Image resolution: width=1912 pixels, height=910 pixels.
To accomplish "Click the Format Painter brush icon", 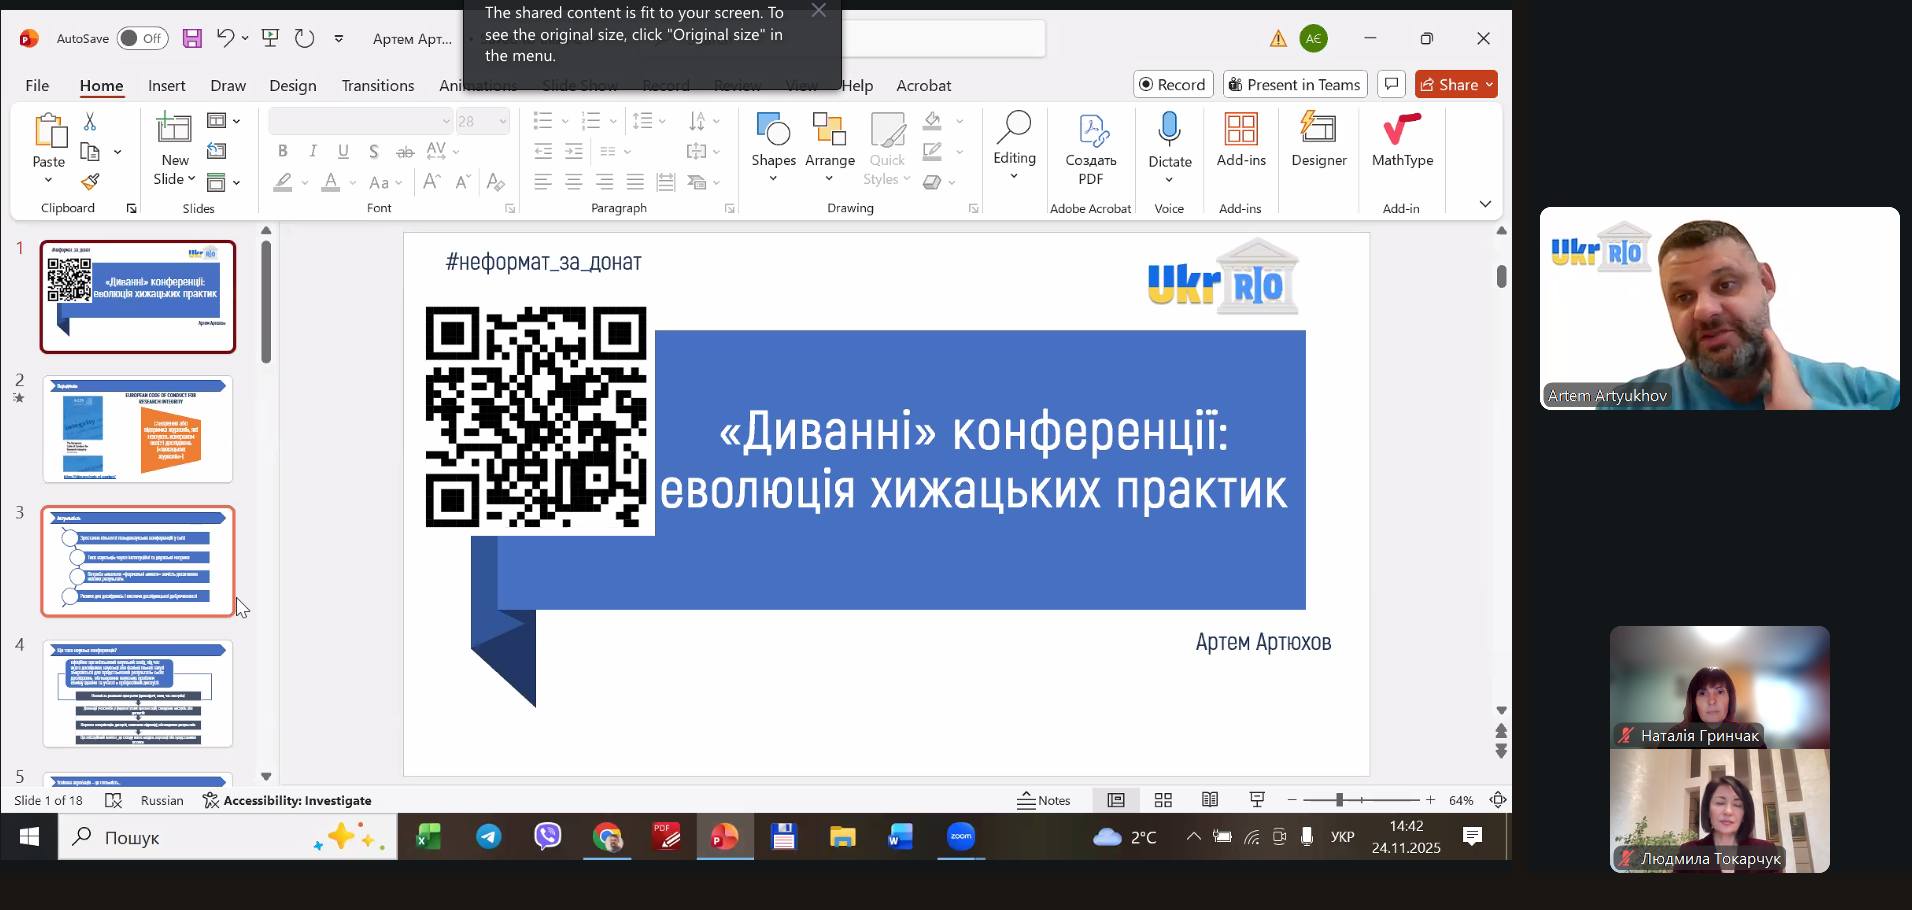I will click(x=90, y=181).
